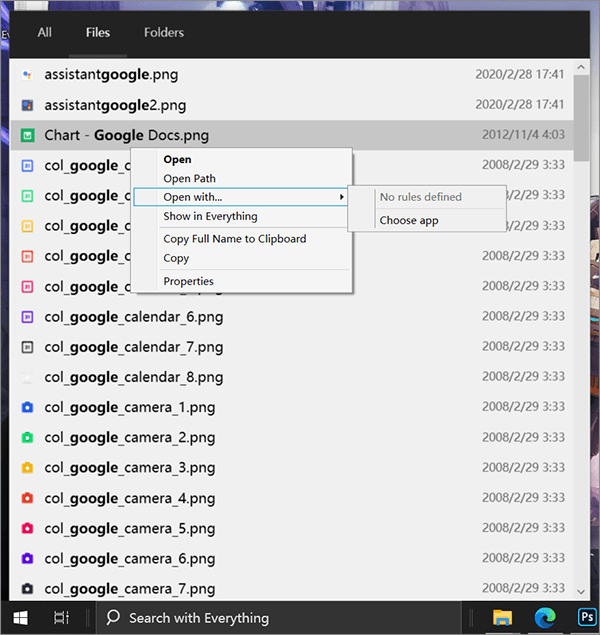
Task: Click the assistantgoogle.png file icon
Action: (x=28, y=74)
